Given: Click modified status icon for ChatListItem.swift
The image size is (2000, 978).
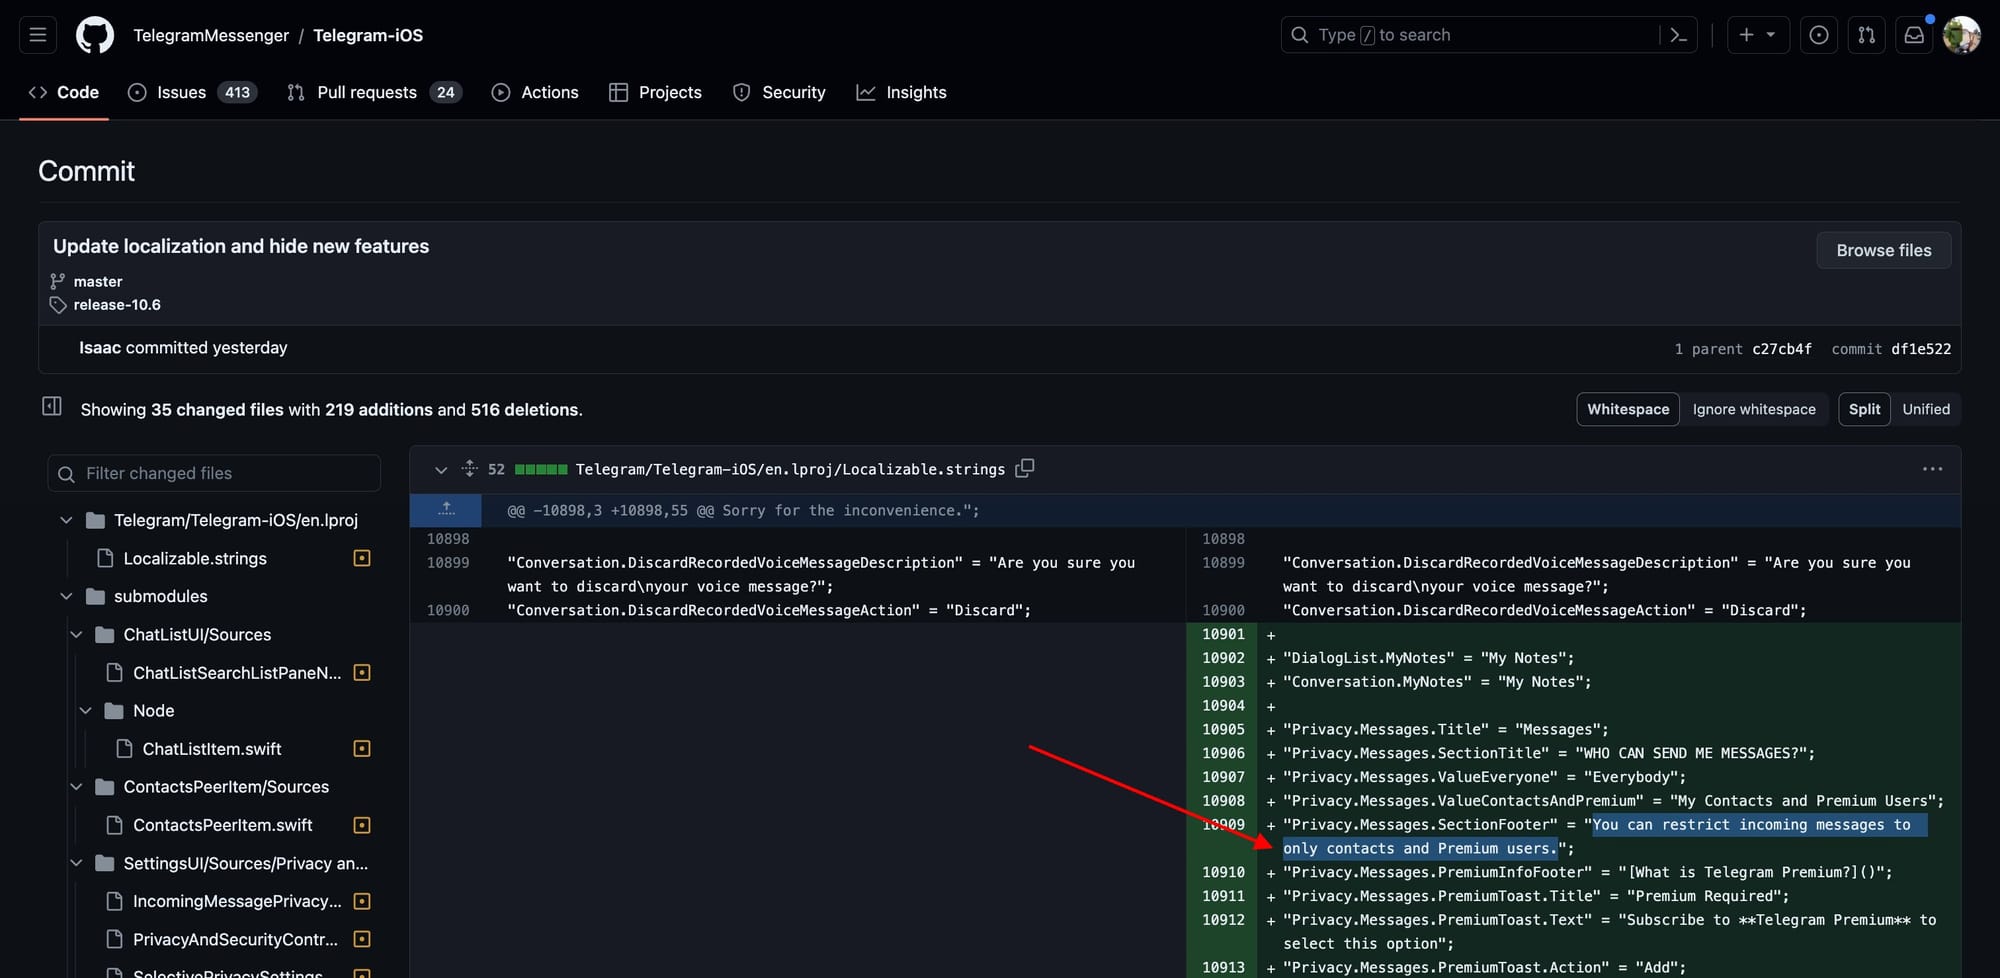Looking at the screenshot, I should pos(362,749).
